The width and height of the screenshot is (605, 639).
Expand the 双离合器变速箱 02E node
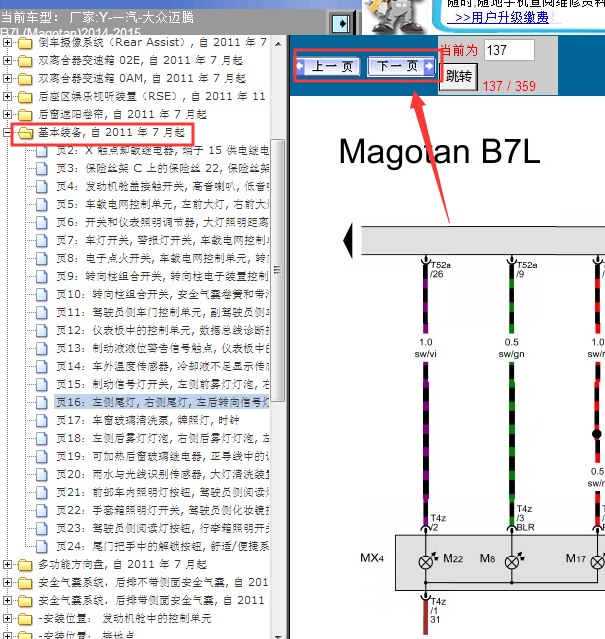[x=7, y=60]
